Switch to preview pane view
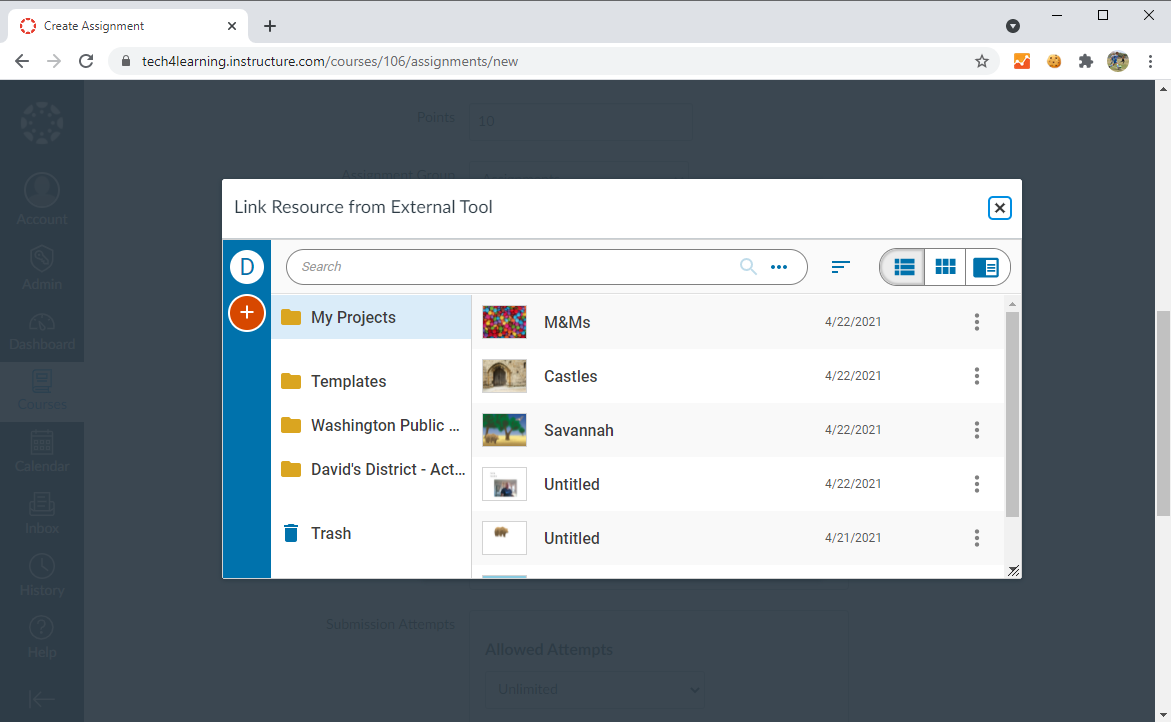This screenshot has width=1171, height=722. [987, 267]
